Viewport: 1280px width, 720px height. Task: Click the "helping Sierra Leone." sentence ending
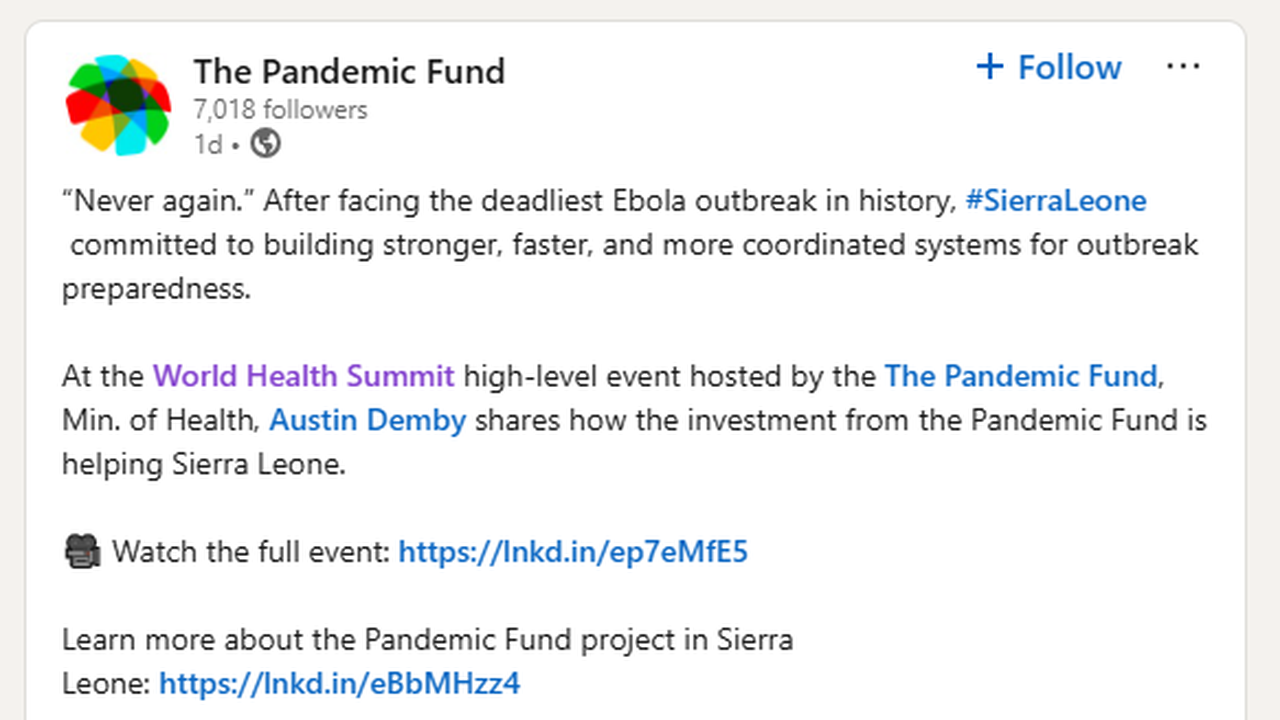click(x=203, y=464)
